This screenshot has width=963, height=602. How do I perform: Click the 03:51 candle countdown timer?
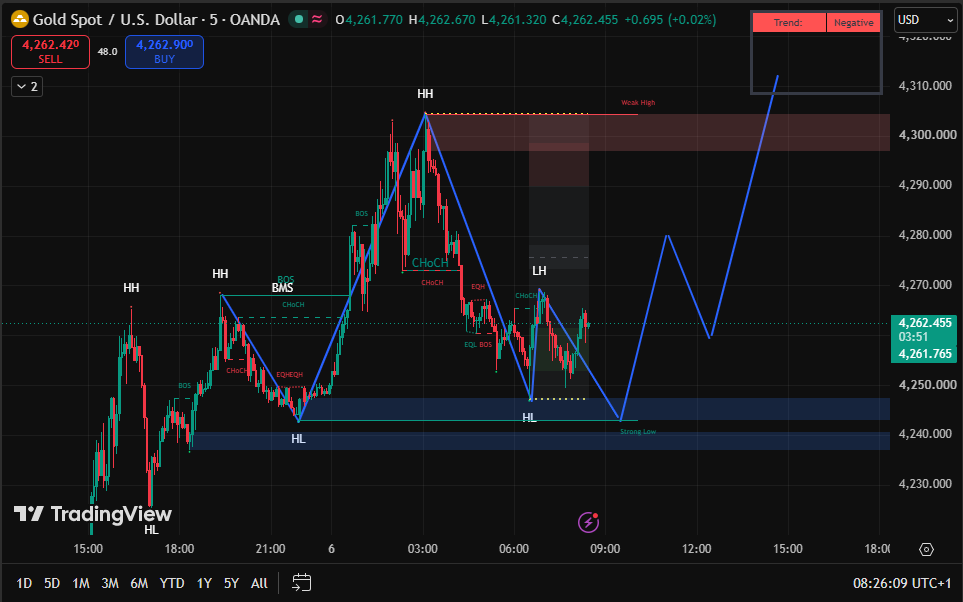click(x=913, y=337)
